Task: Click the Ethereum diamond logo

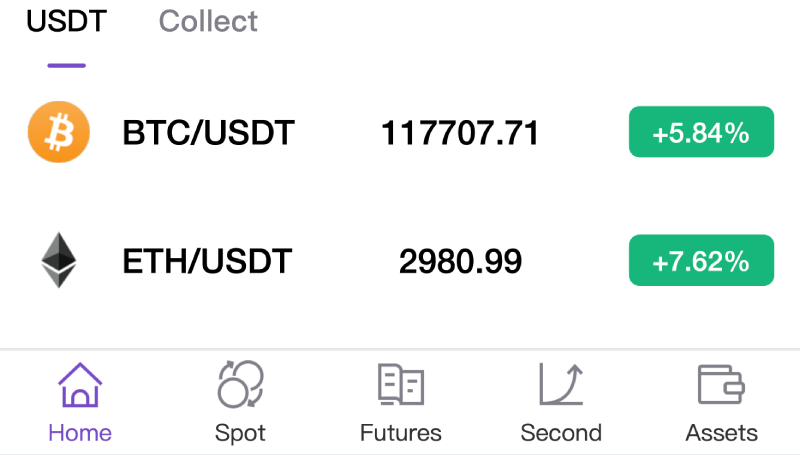Action: (x=59, y=260)
